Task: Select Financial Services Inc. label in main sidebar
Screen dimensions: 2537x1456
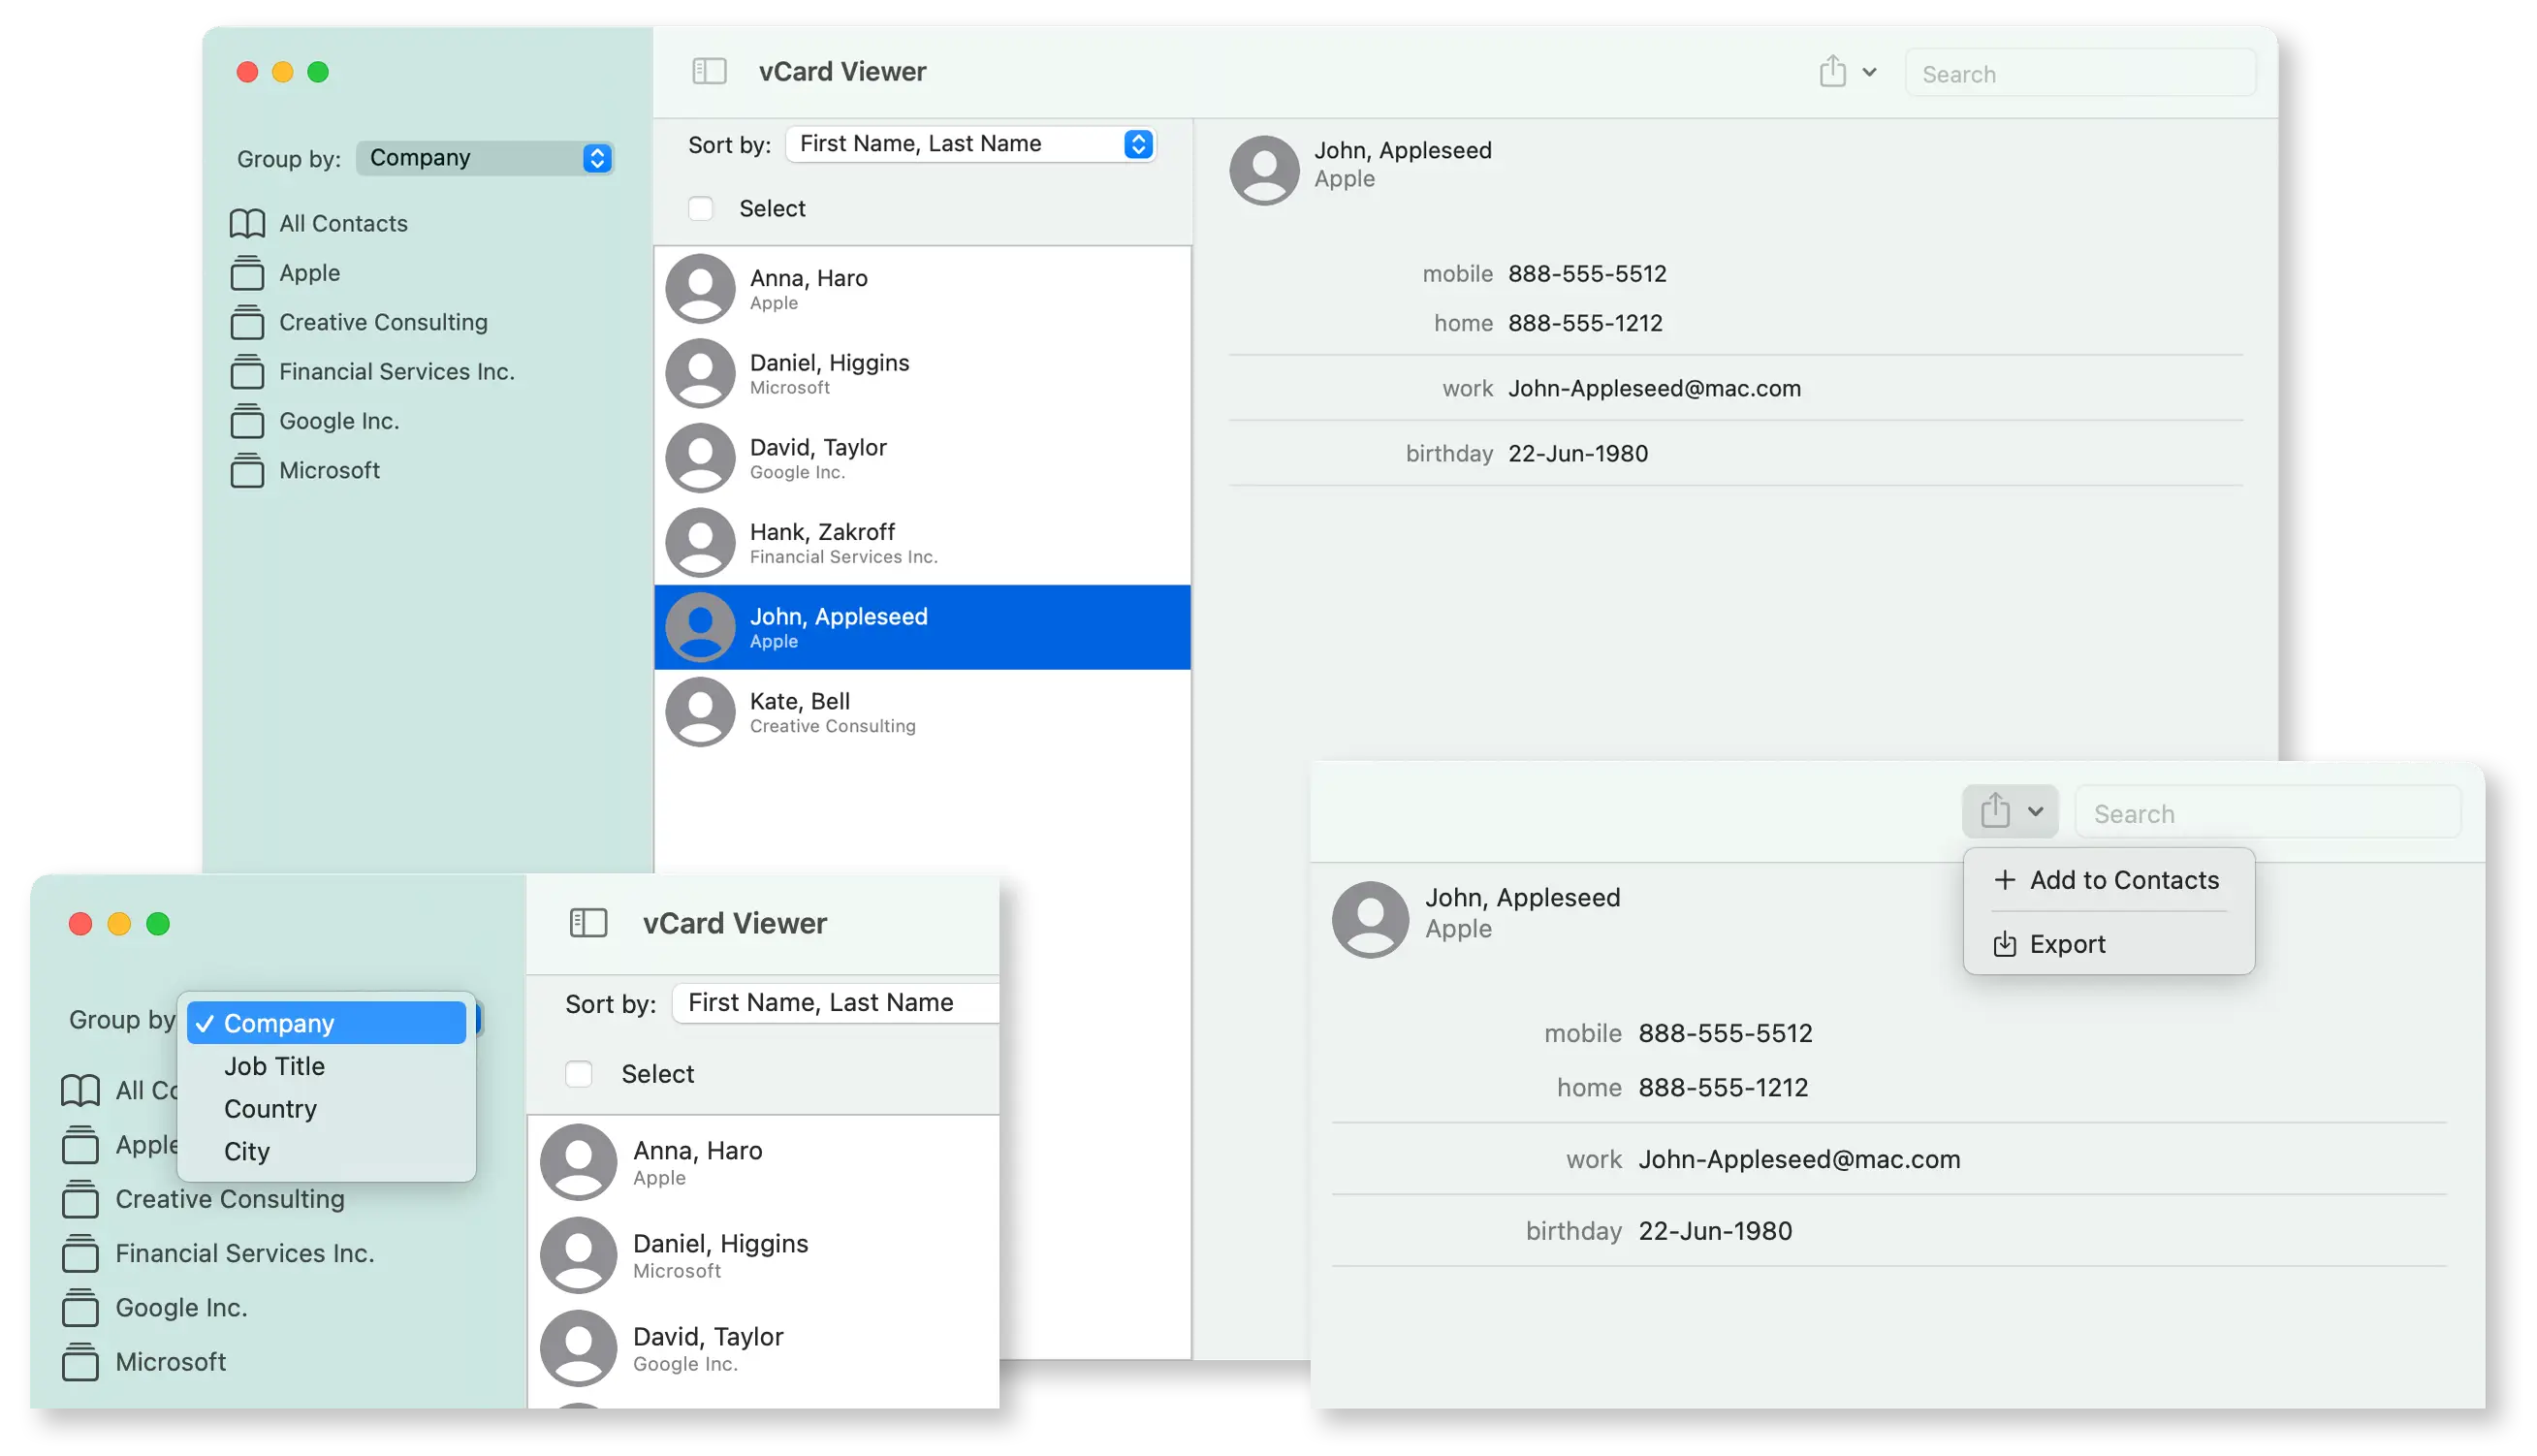Action: coord(397,372)
